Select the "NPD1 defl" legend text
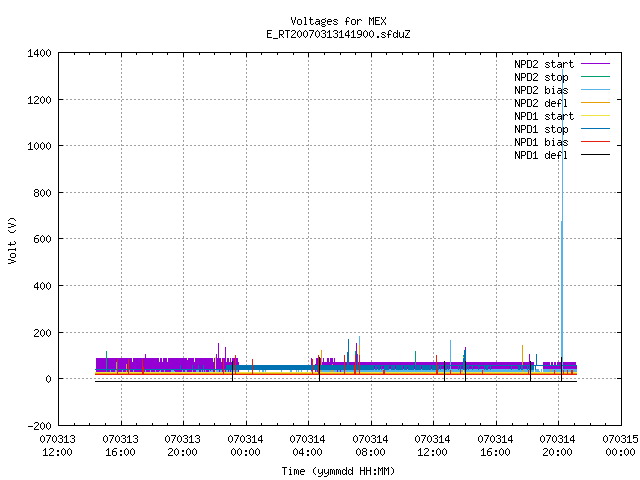 point(541,156)
